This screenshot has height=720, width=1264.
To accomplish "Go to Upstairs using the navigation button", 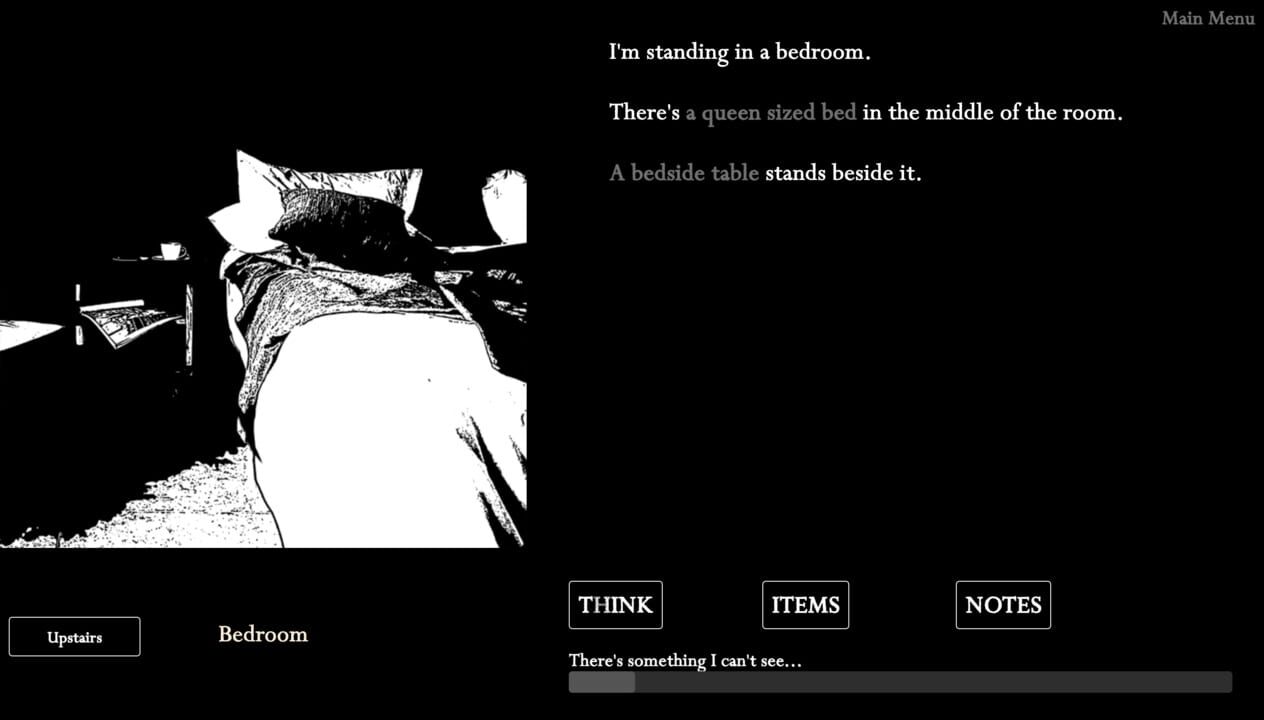I will (x=74, y=637).
